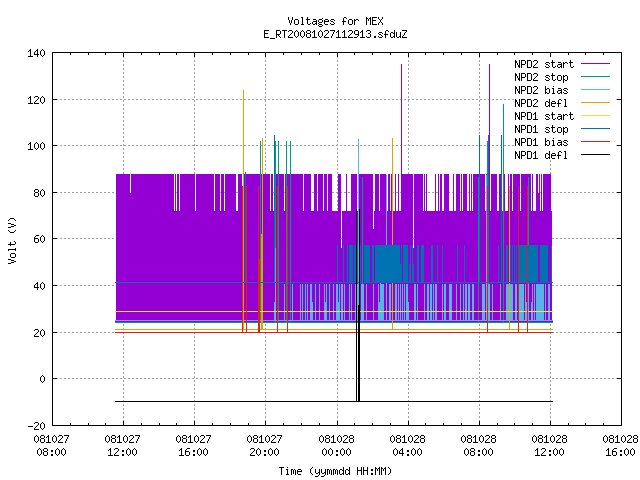Click the 081027 20:00 time tick label

(264, 446)
